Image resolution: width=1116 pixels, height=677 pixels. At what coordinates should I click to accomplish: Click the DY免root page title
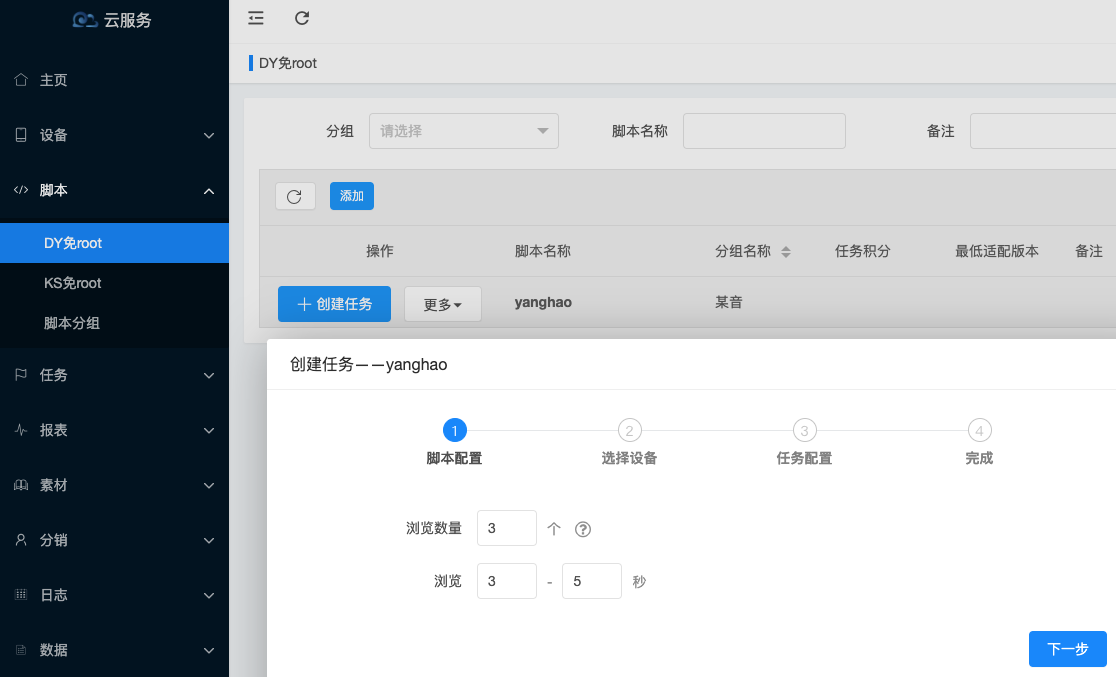288,63
